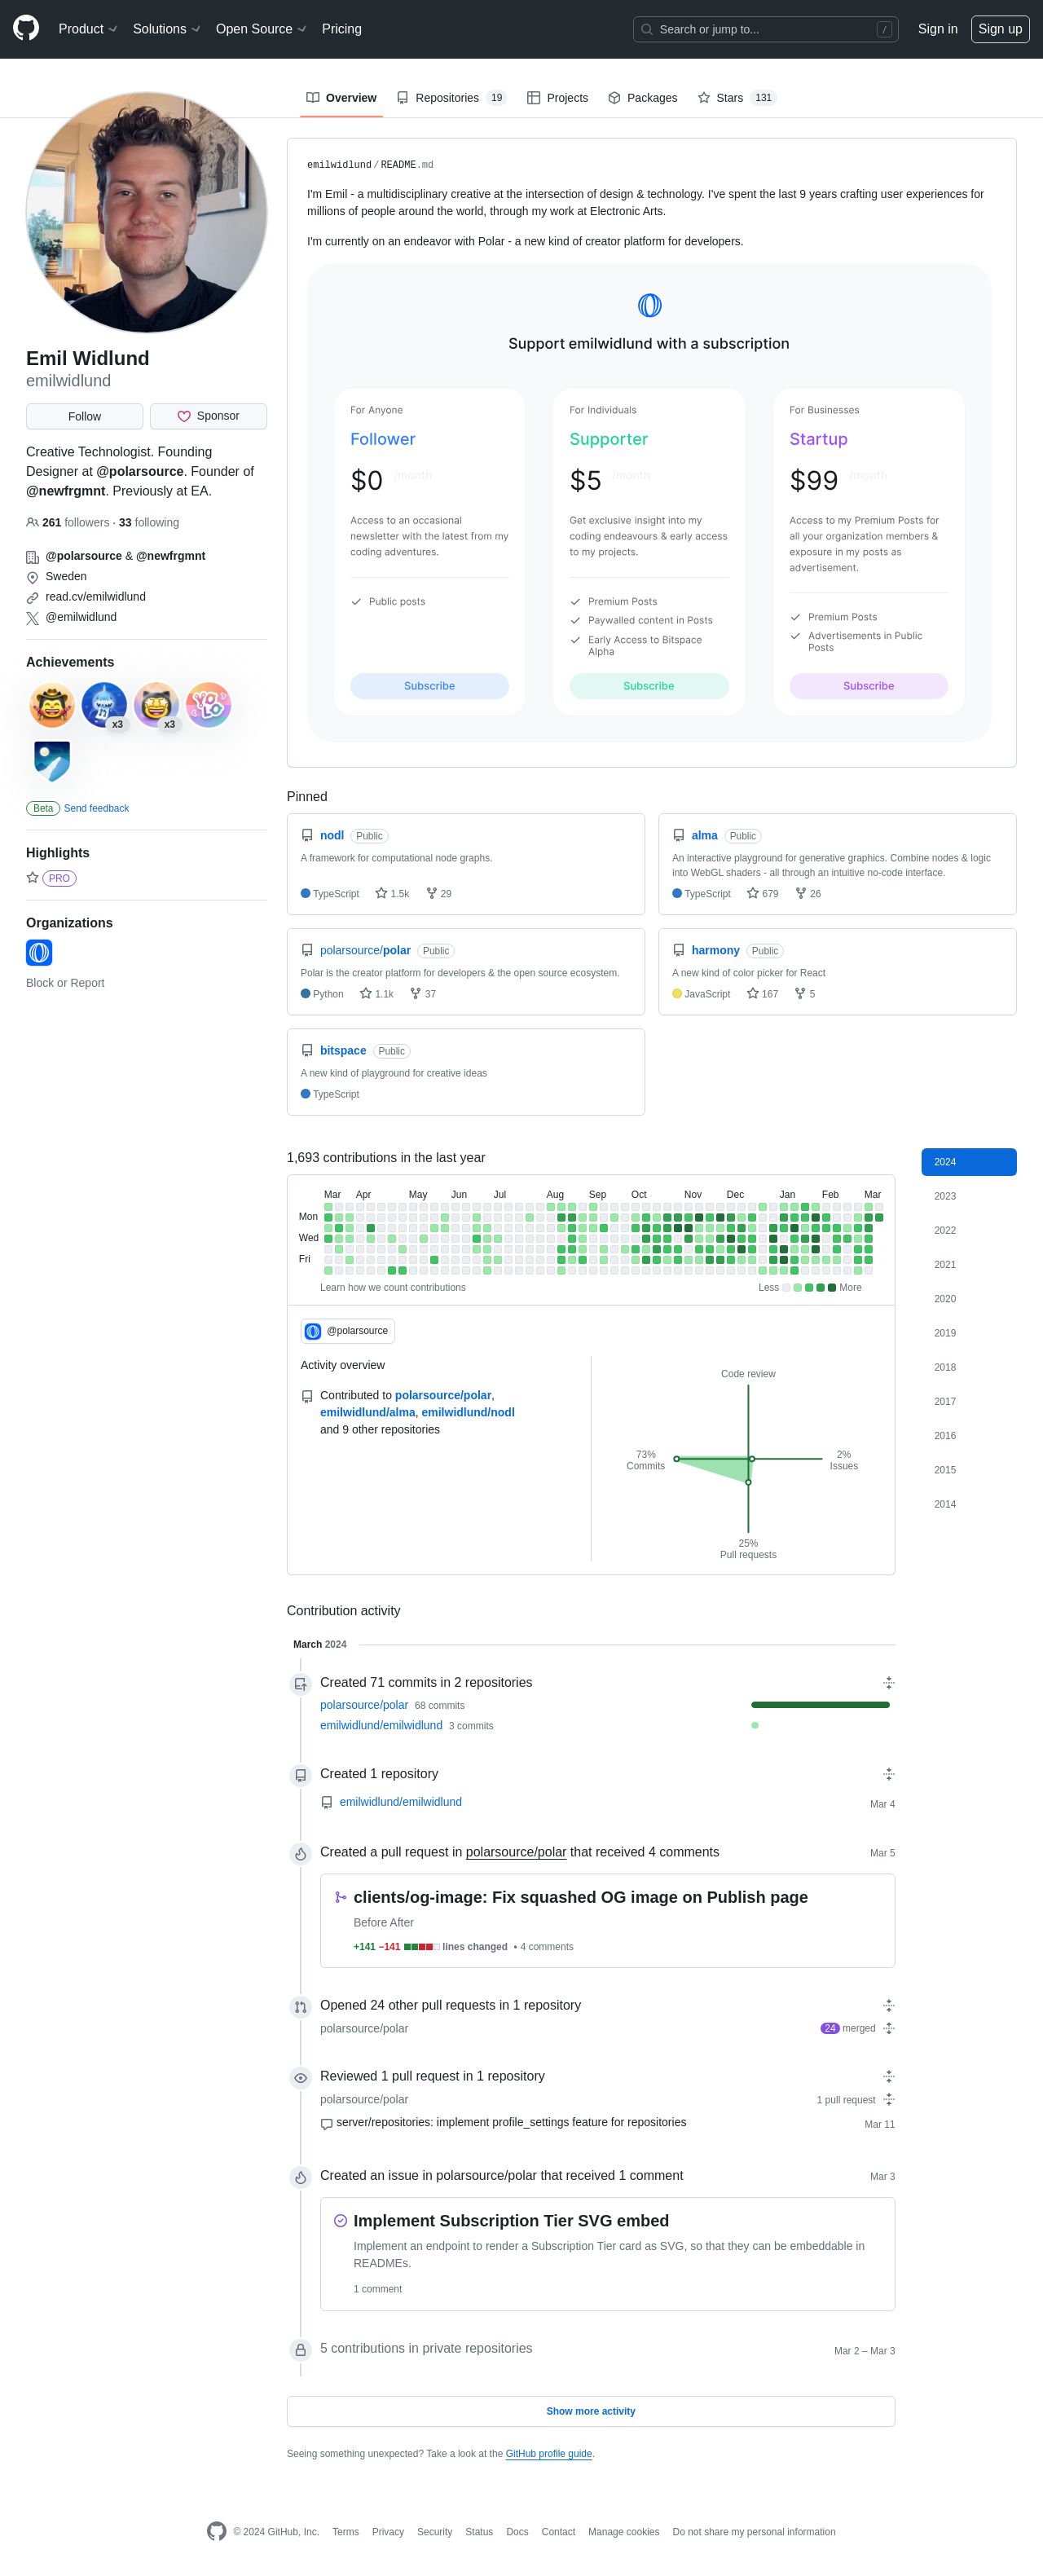Click polar star count 1.1k
The height and width of the screenshot is (2576, 1043).
tap(377, 993)
